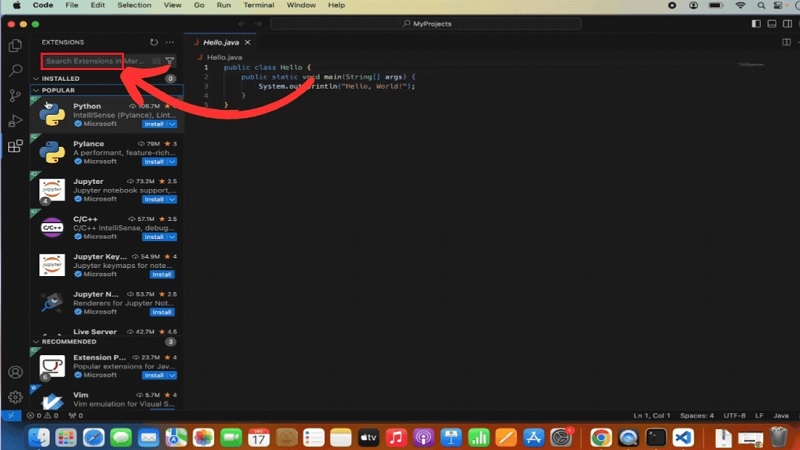This screenshot has height=450, width=800.
Task: Select Vim extension row
Action: click(107, 399)
